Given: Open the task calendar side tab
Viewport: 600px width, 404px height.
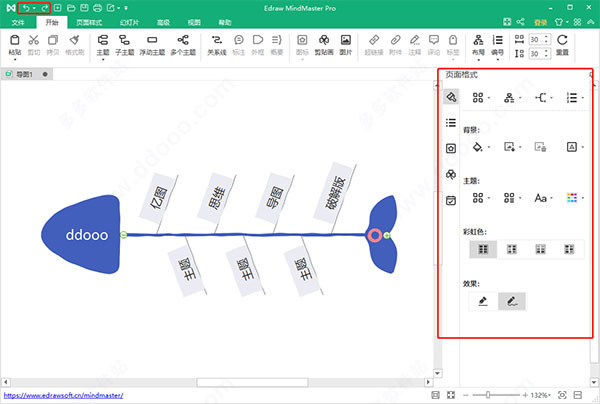Looking at the screenshot, I should (x=450, y=201).
